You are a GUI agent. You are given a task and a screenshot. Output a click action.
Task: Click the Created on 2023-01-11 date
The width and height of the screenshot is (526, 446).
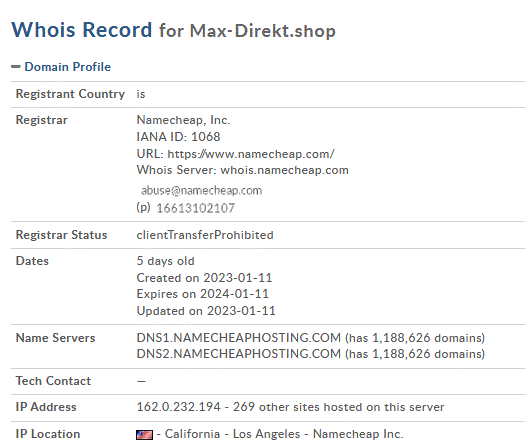point(204,278)
